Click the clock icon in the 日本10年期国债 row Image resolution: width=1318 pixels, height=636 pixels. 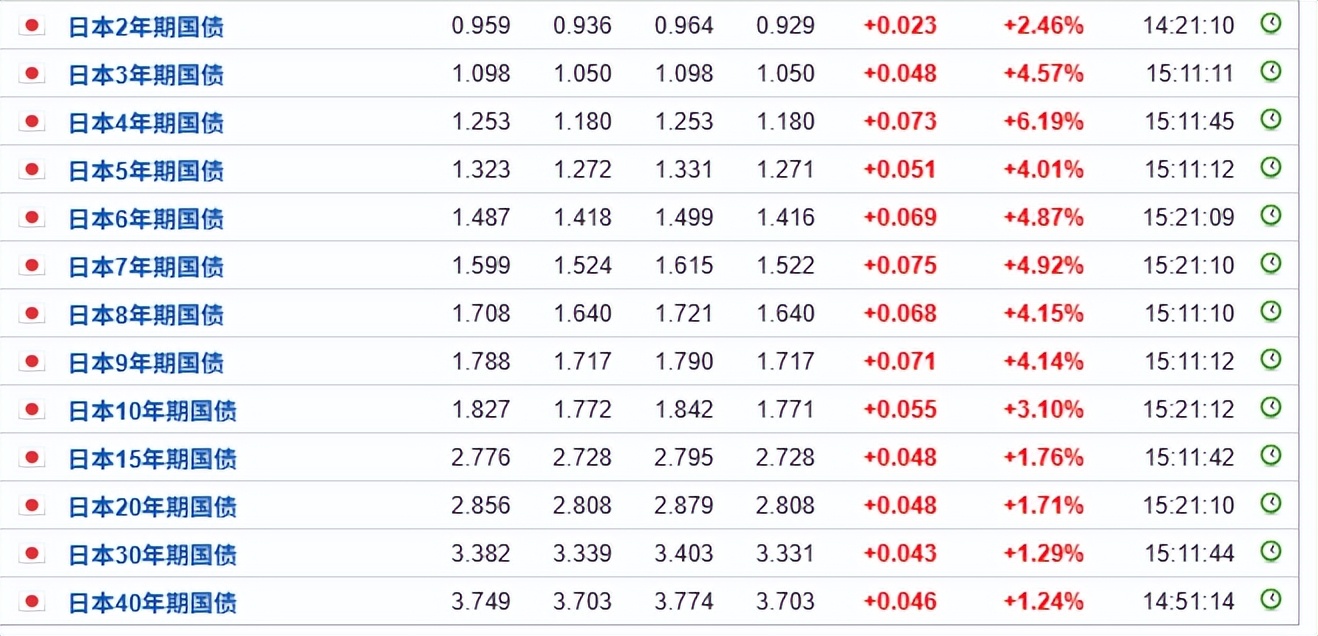(x=1270, y=407)
